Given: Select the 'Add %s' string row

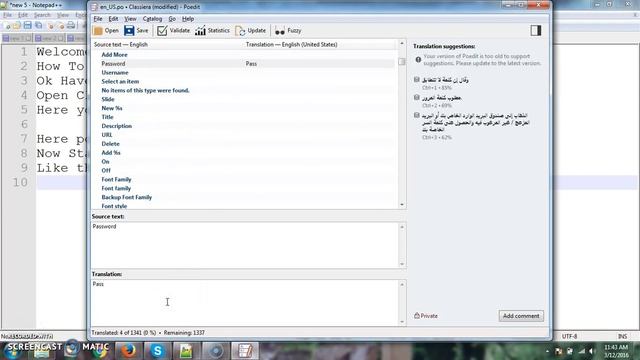Looking at the screenshot, I should (244, 153).
